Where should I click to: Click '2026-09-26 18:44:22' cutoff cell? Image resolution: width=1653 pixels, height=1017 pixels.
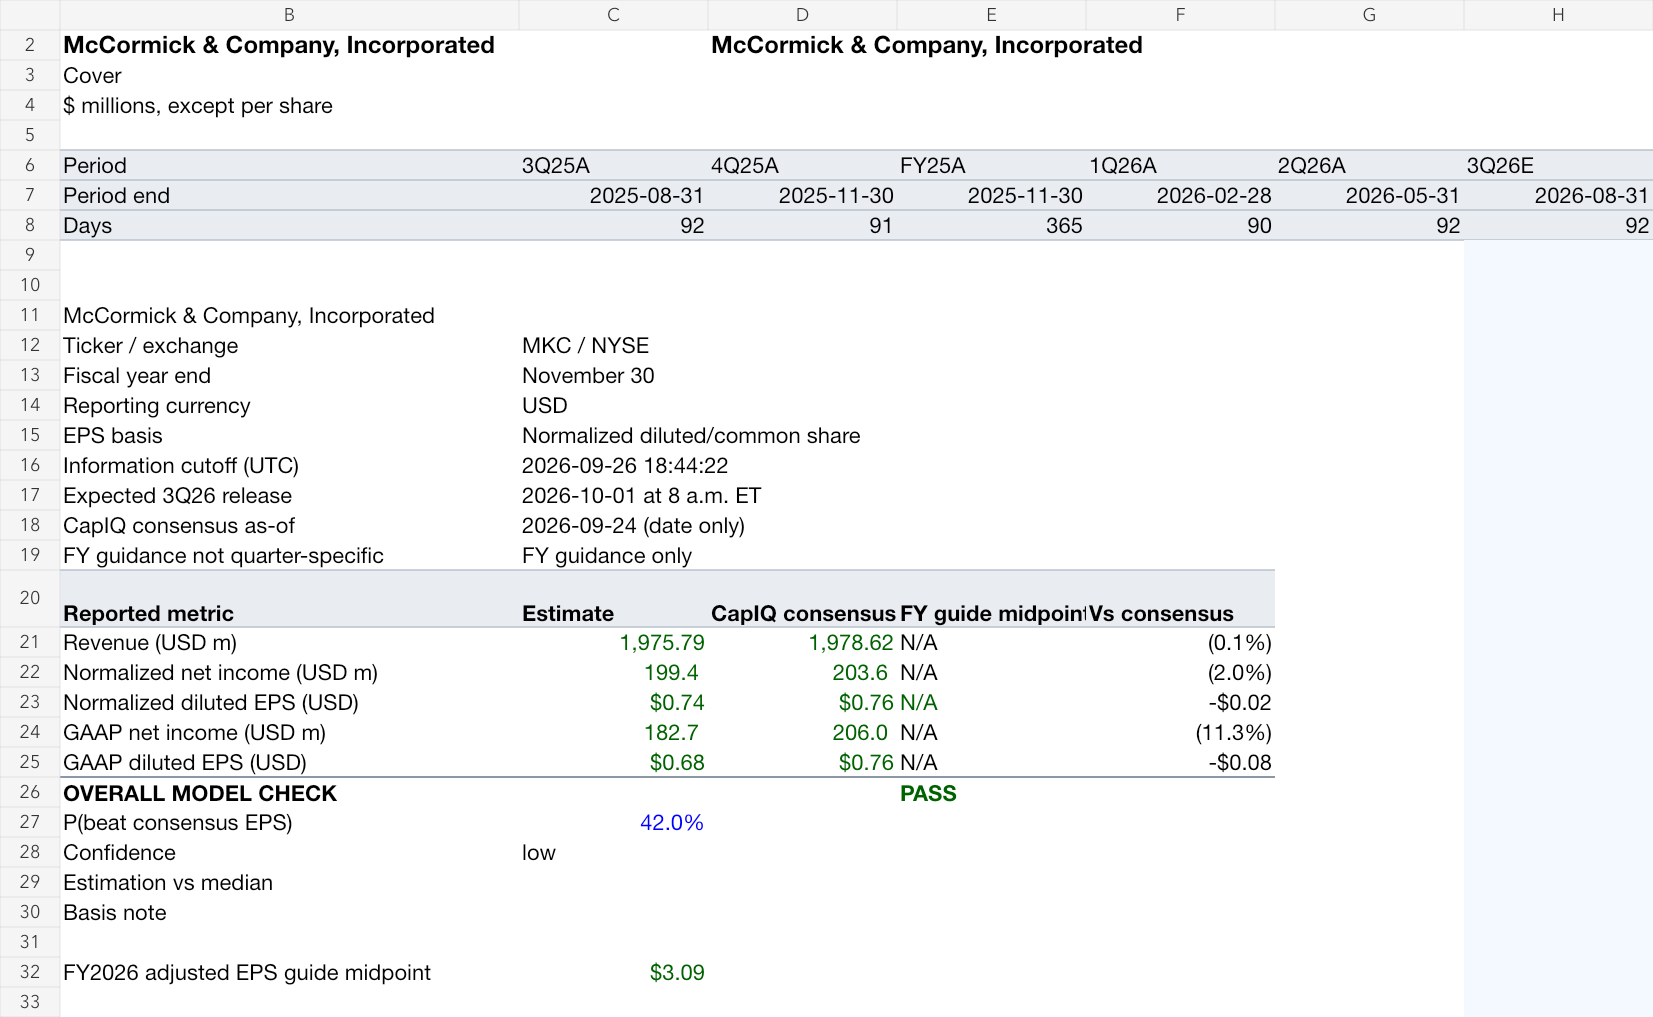pyautogui.click(x=625, y=465)
